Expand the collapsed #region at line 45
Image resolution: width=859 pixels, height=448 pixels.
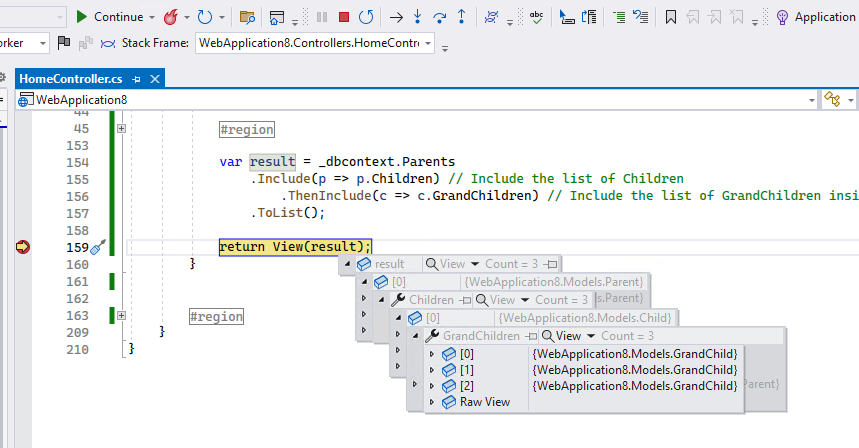click(x=121, y=129)
